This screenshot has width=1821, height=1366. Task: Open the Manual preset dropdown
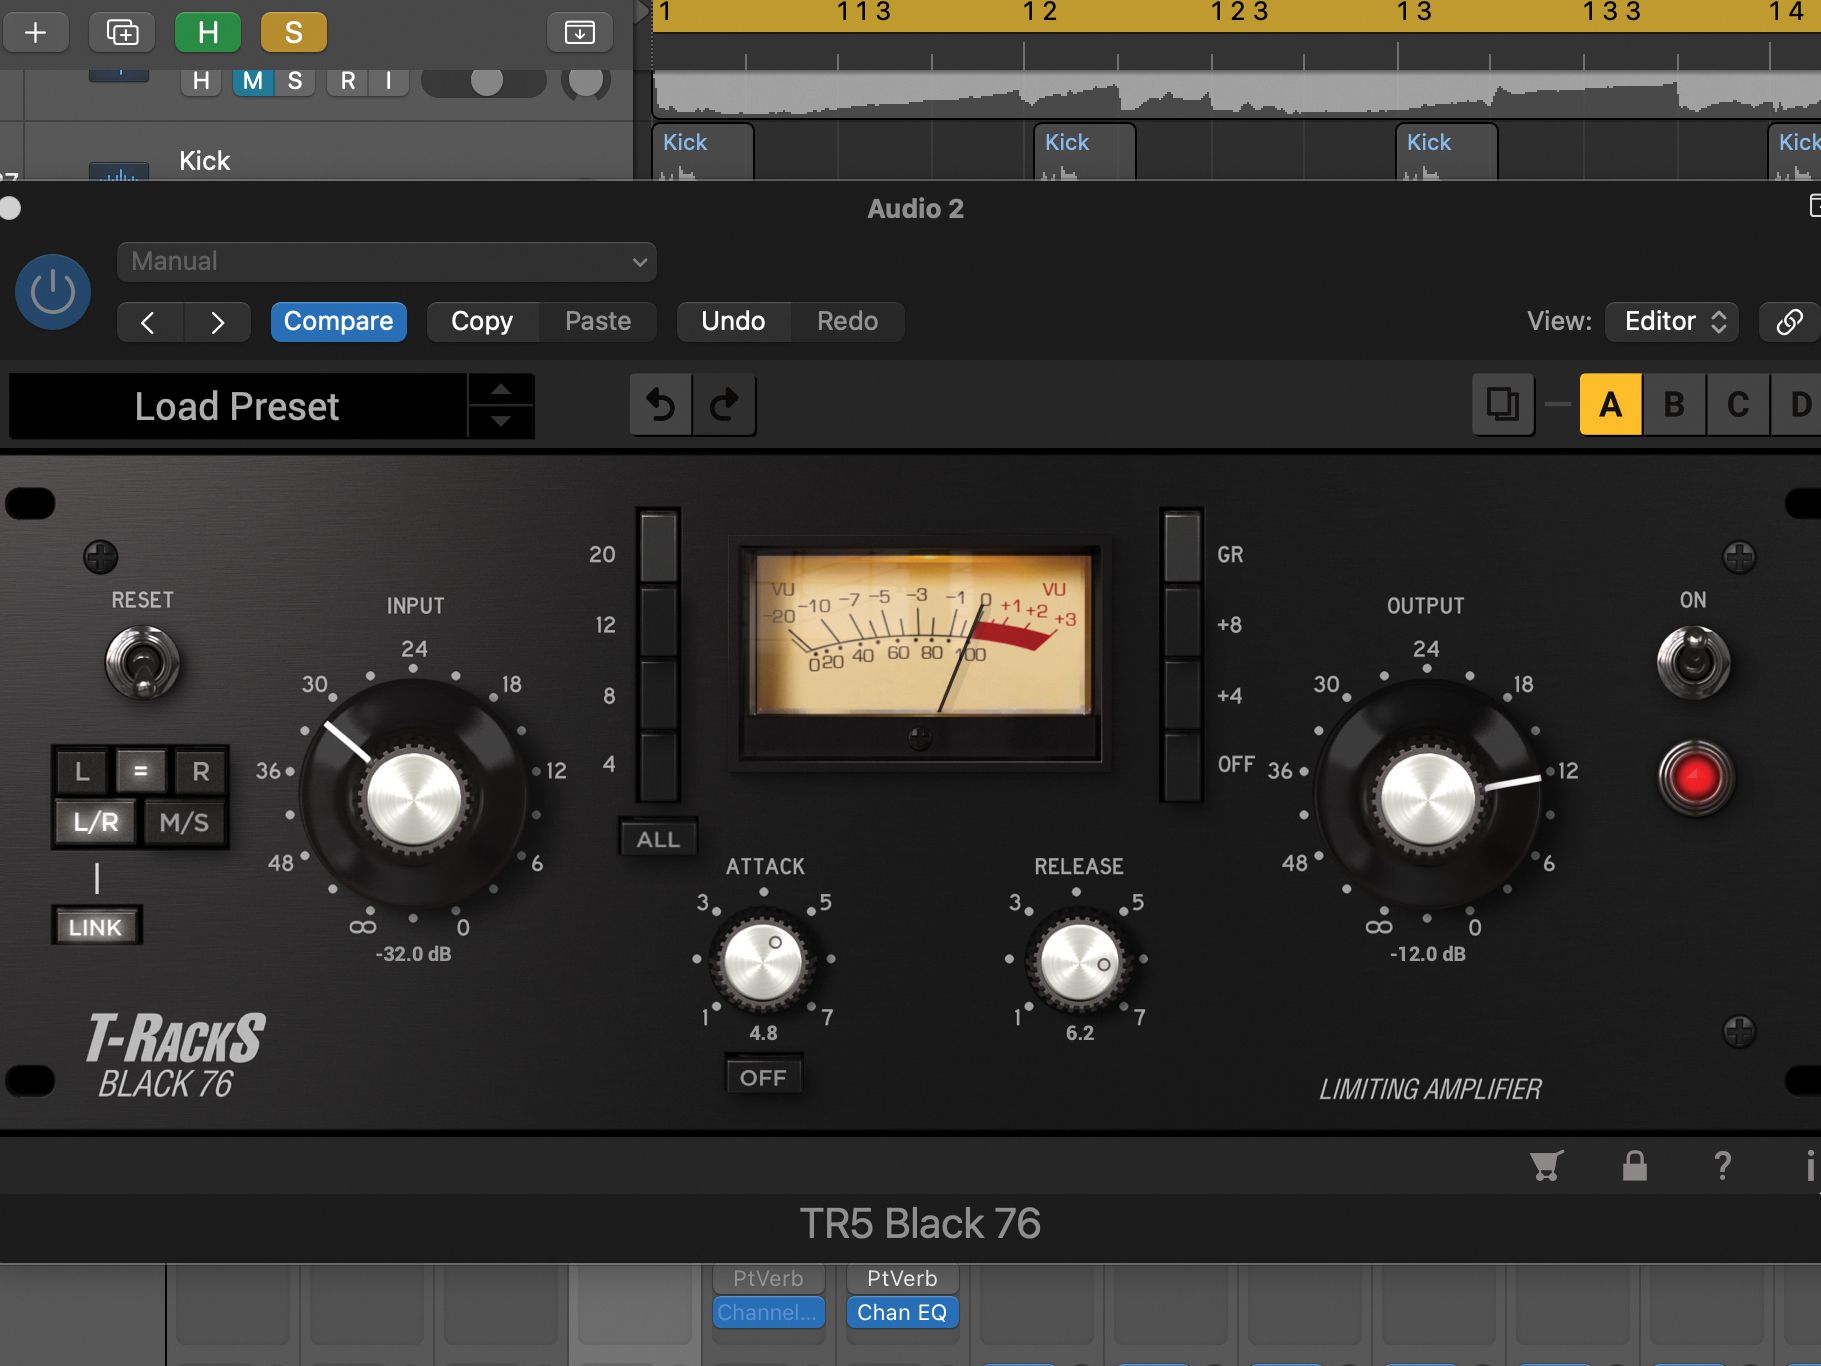pyautogui.click(x=386, y=262)
